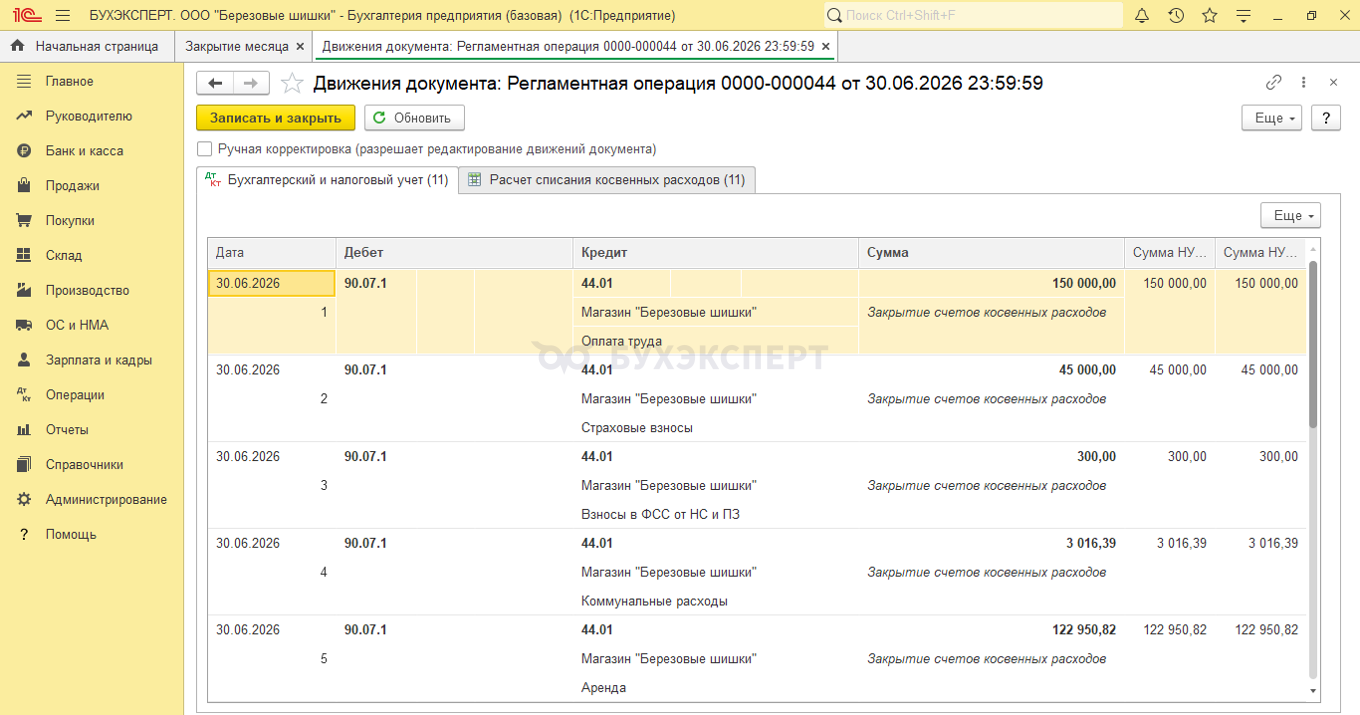Navigate back with left arrow button
This screenshot has width=1360, height=715.
coord(215,83)
